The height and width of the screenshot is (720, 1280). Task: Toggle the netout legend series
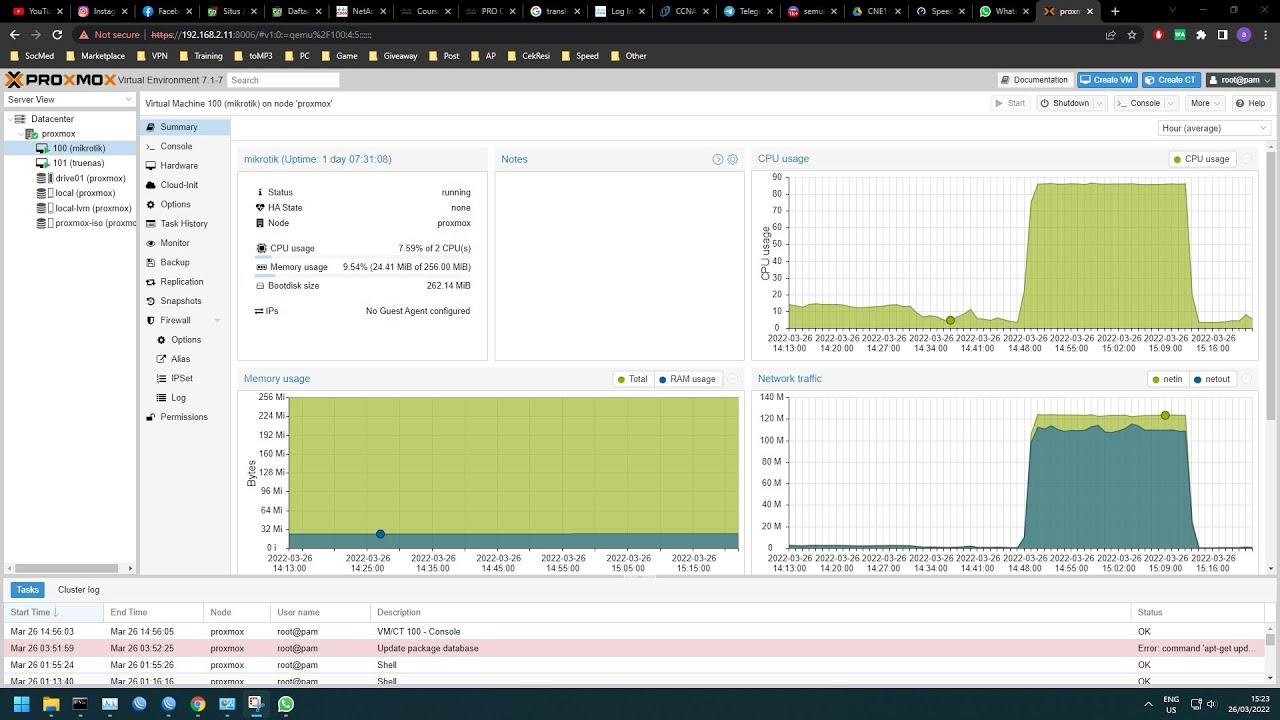(x=1212, y=379)
